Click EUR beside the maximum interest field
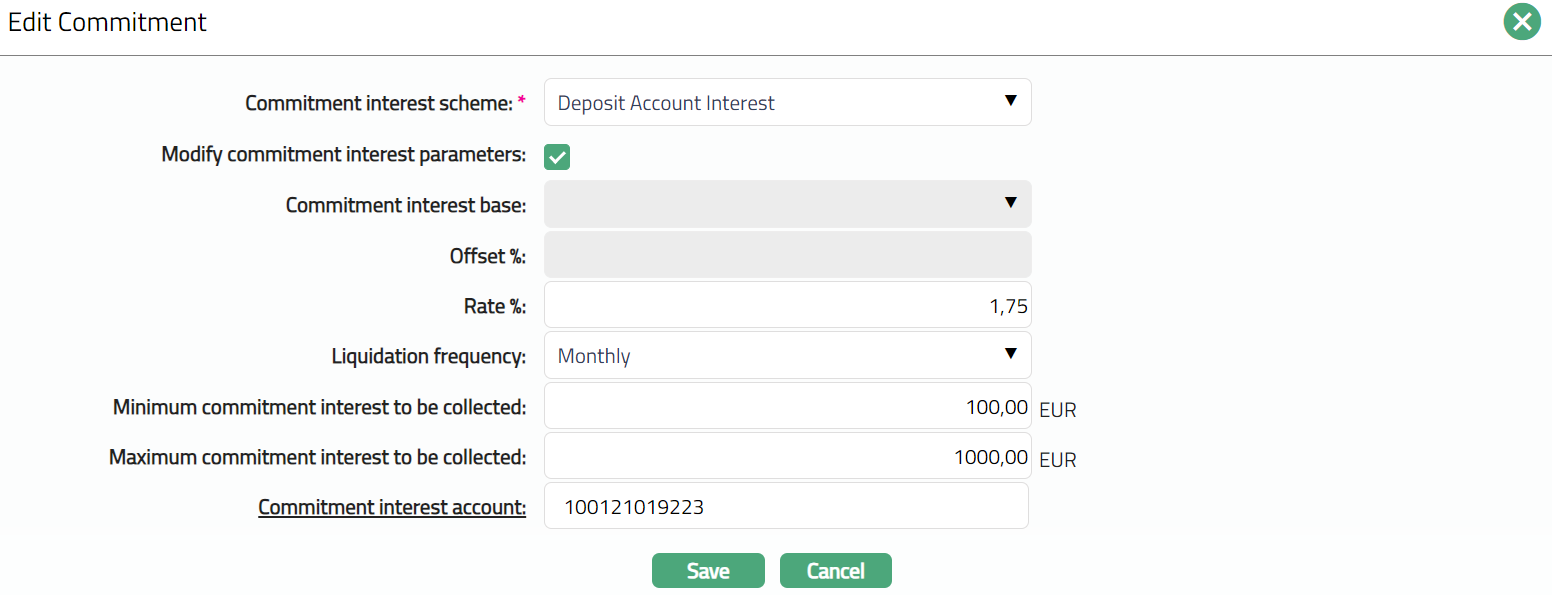 pos(1057,460)
